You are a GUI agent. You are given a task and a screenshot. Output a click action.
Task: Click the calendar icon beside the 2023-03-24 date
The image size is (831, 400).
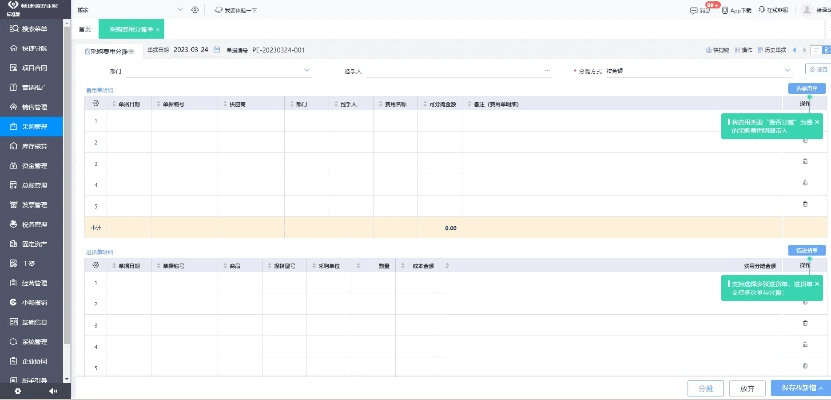[x=216, y=49]
